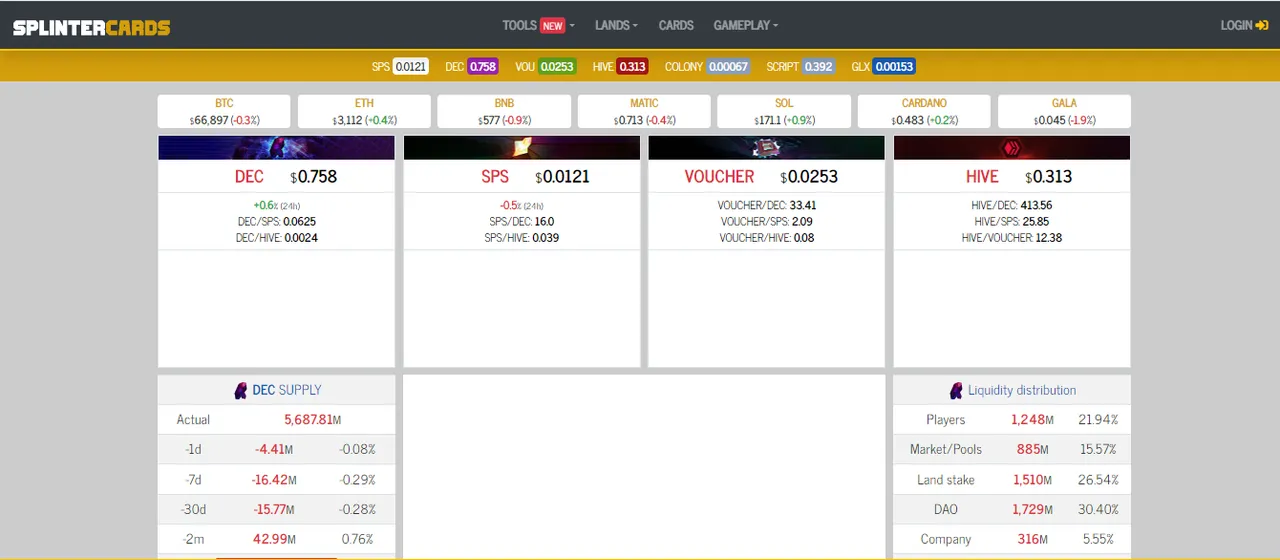
Task: Click the -1d change value -4.41M
Action: coord(274,450)
